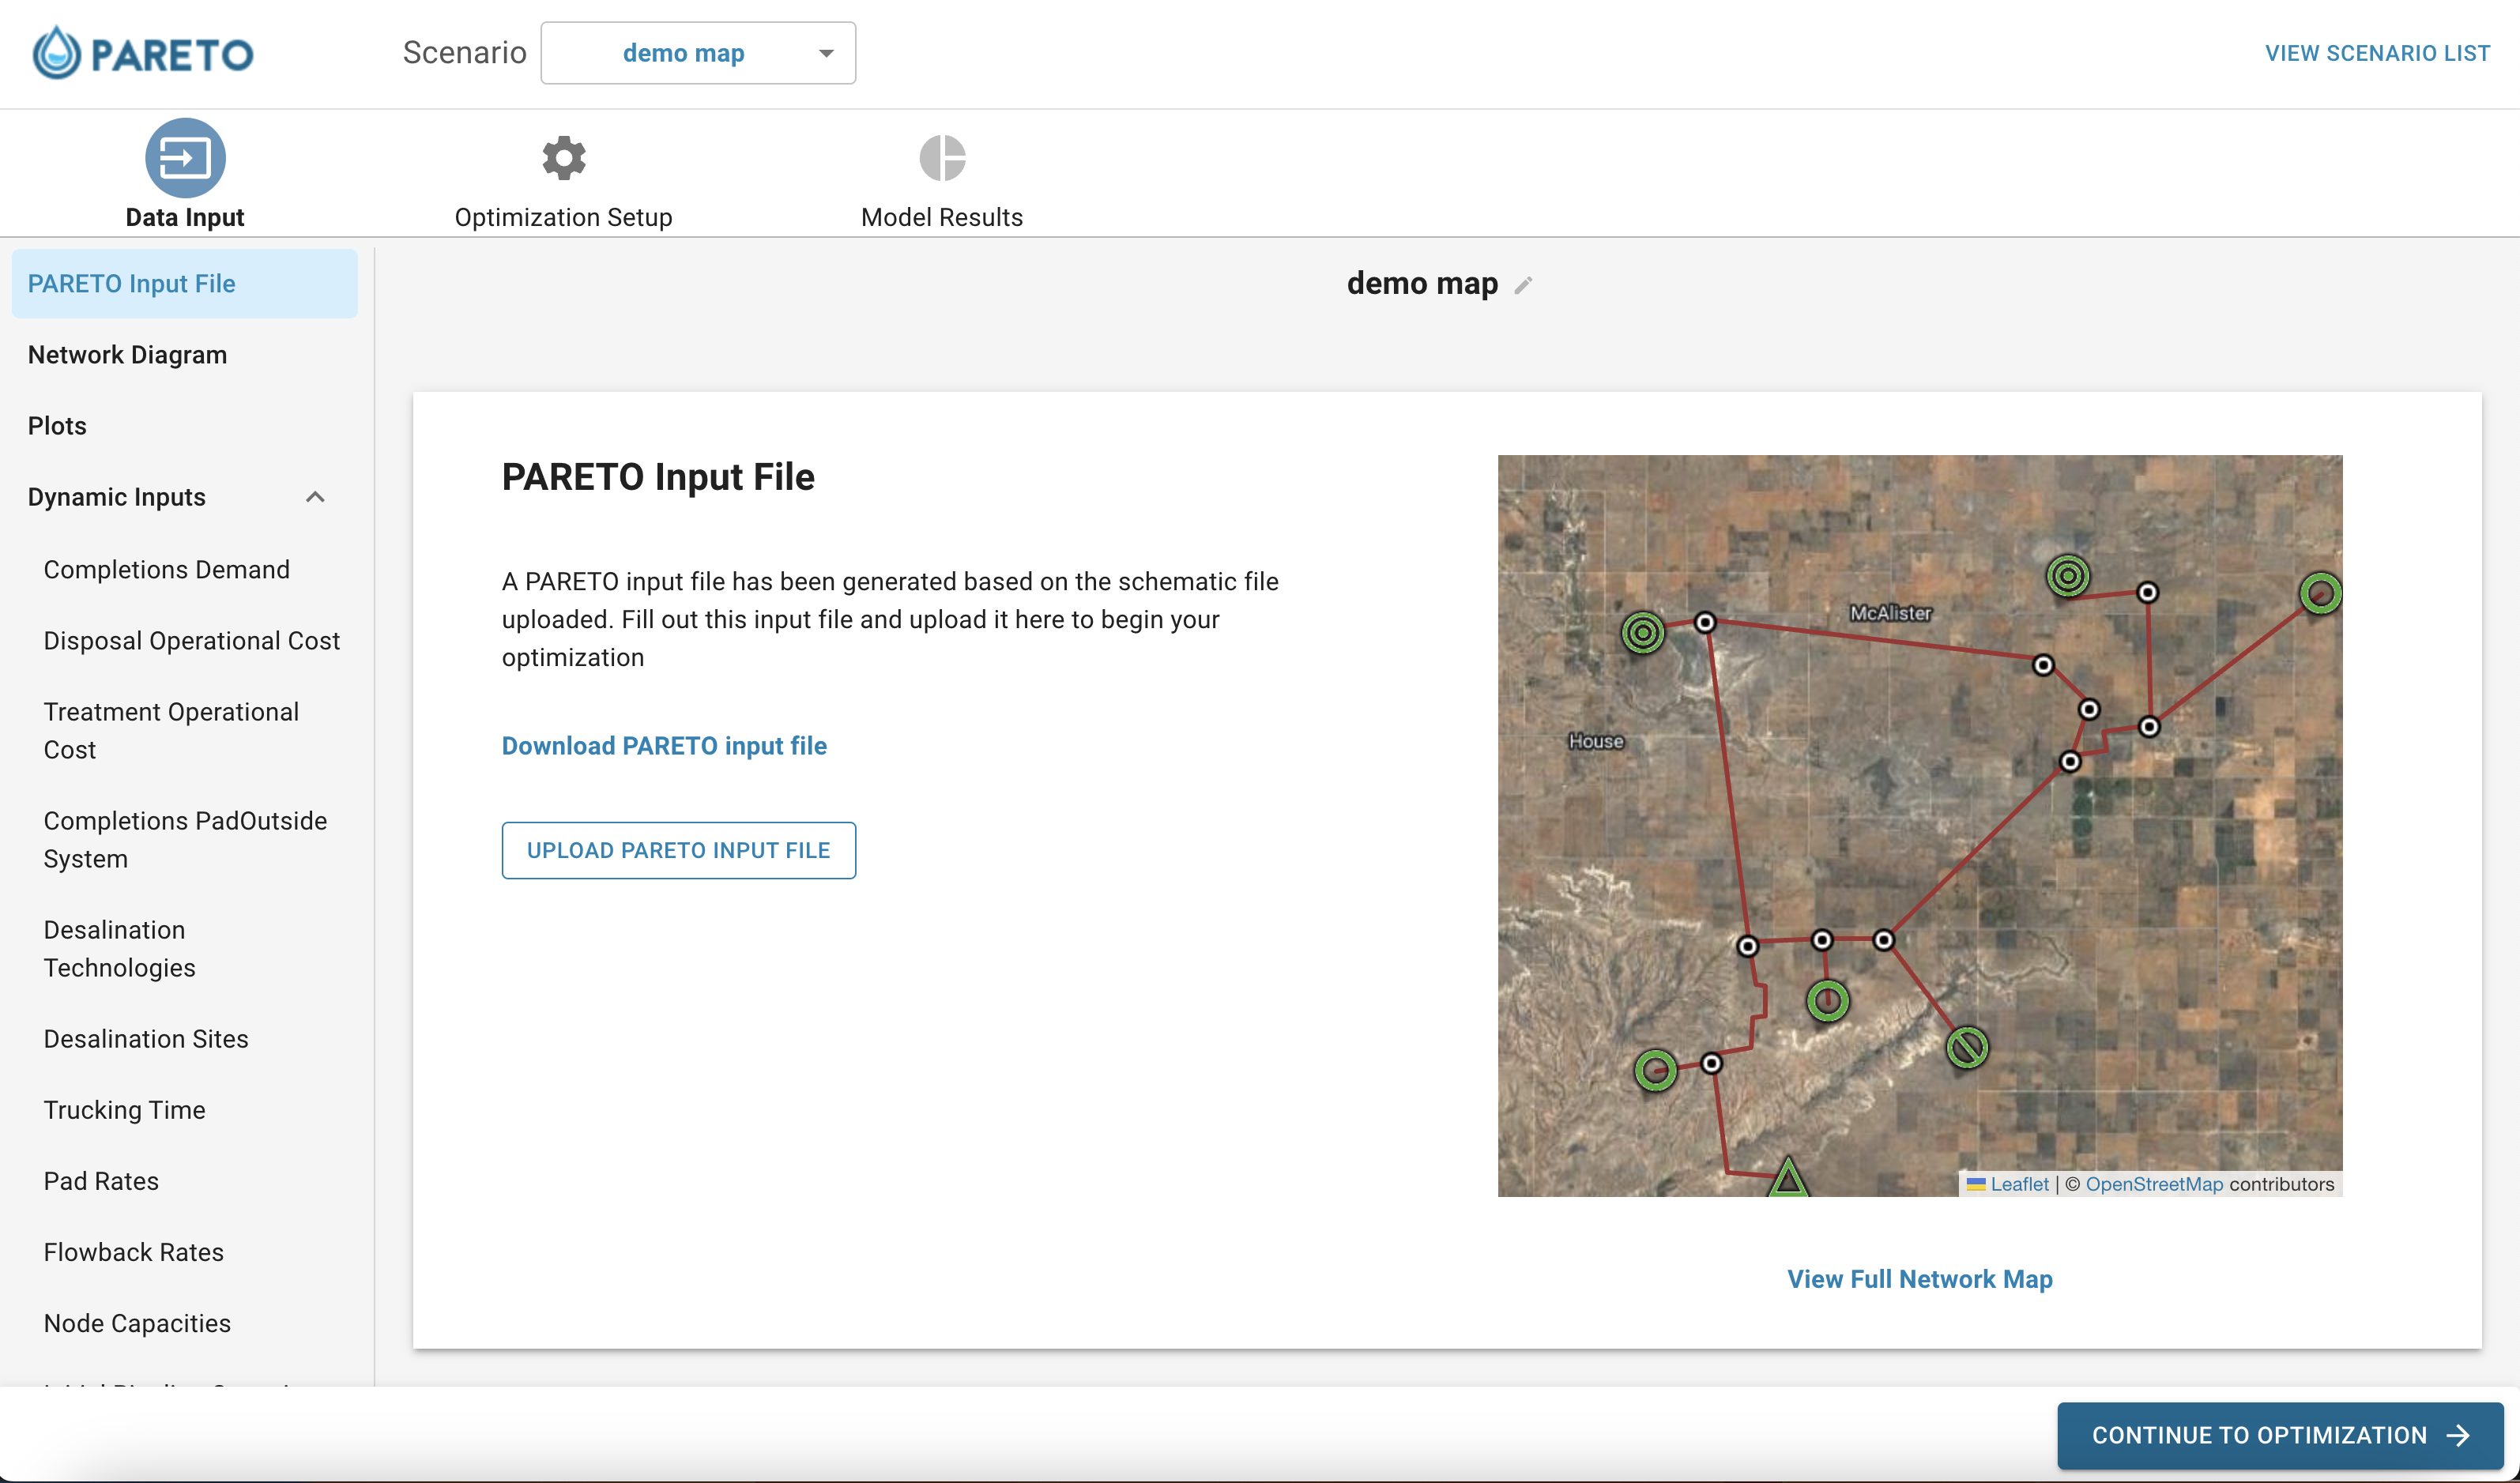Image resolution: width=2520 pixels, height=1483 pixels.
Task: Collapse the Dynamic Inputs section
Action: point(315,497)
